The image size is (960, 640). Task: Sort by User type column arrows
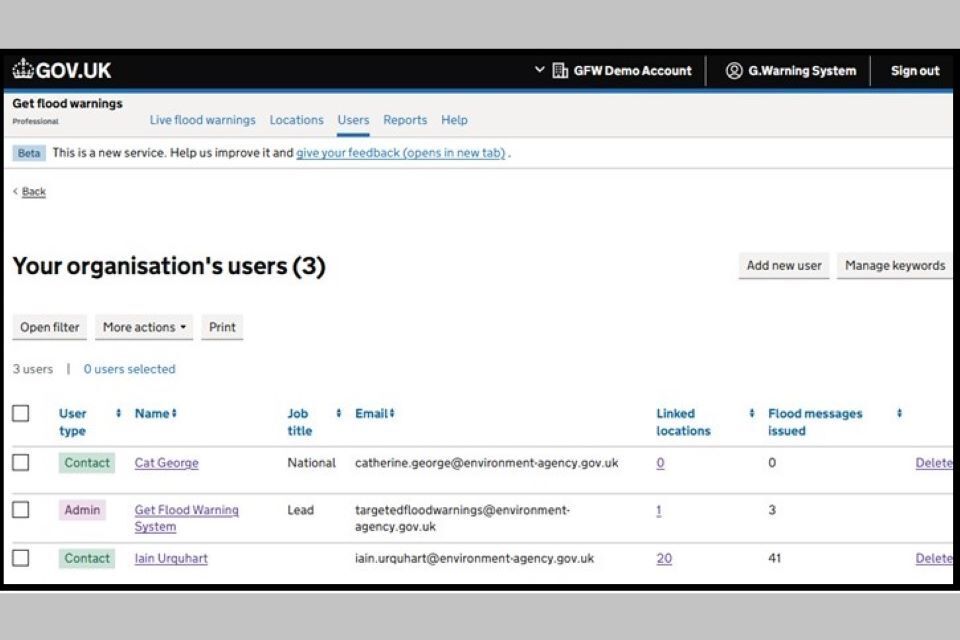coord(119,414)
